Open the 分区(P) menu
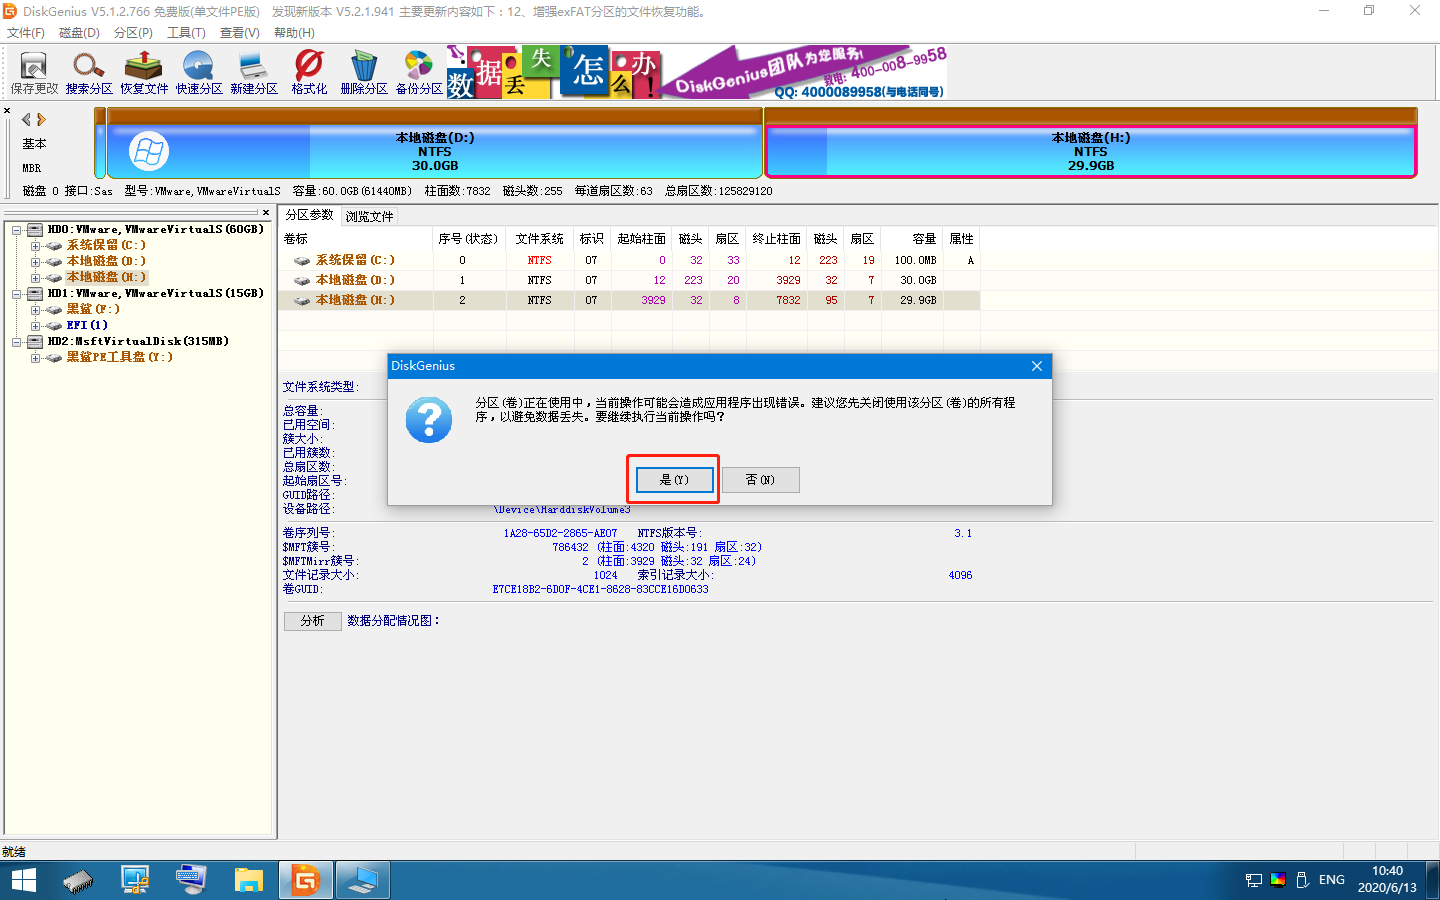1440x900 pixels. (133, 33)
